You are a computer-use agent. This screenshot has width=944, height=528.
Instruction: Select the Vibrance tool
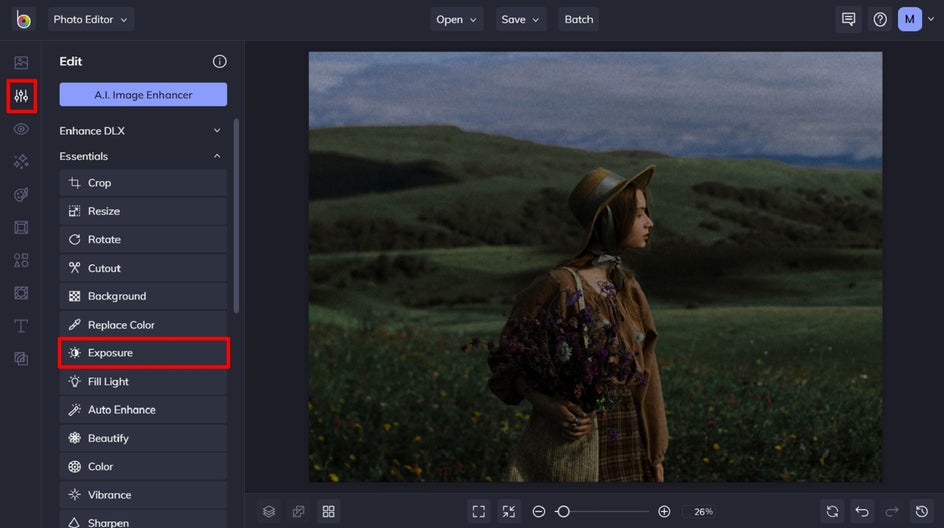143,495
